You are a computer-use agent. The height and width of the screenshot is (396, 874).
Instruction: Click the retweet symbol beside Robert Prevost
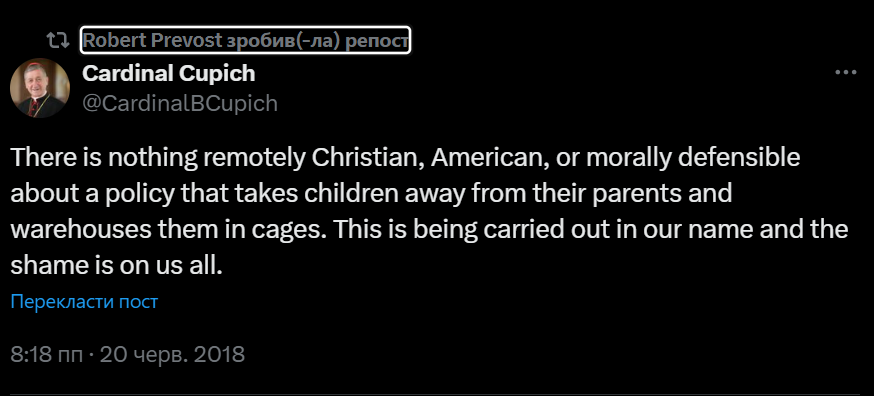point(57,40)
